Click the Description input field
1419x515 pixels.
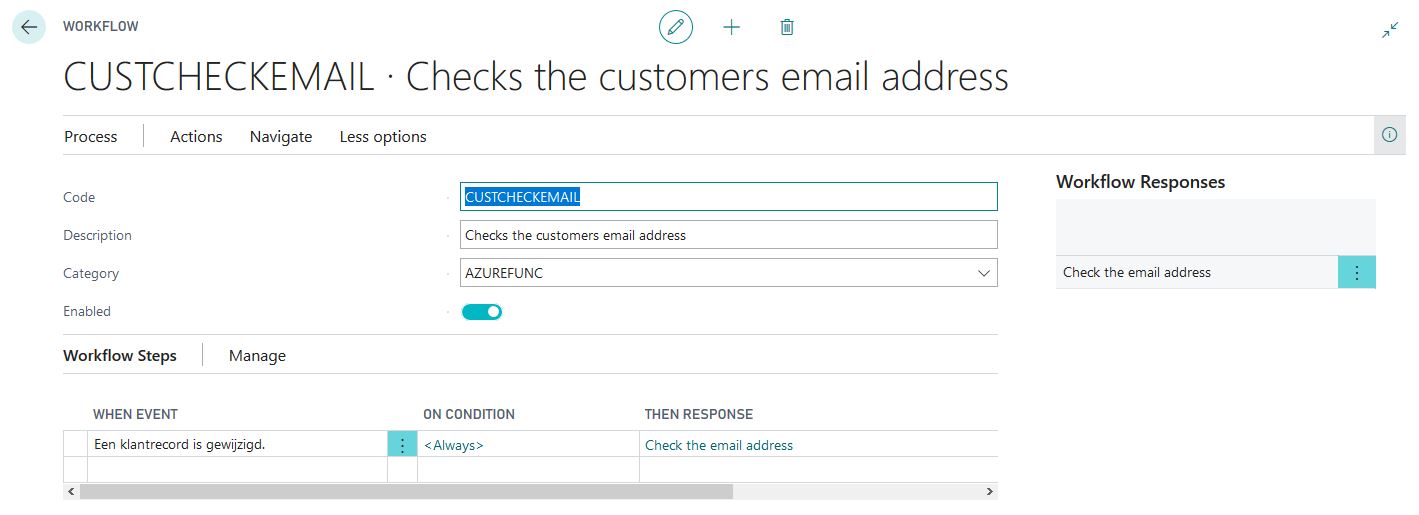click(729, 235)
